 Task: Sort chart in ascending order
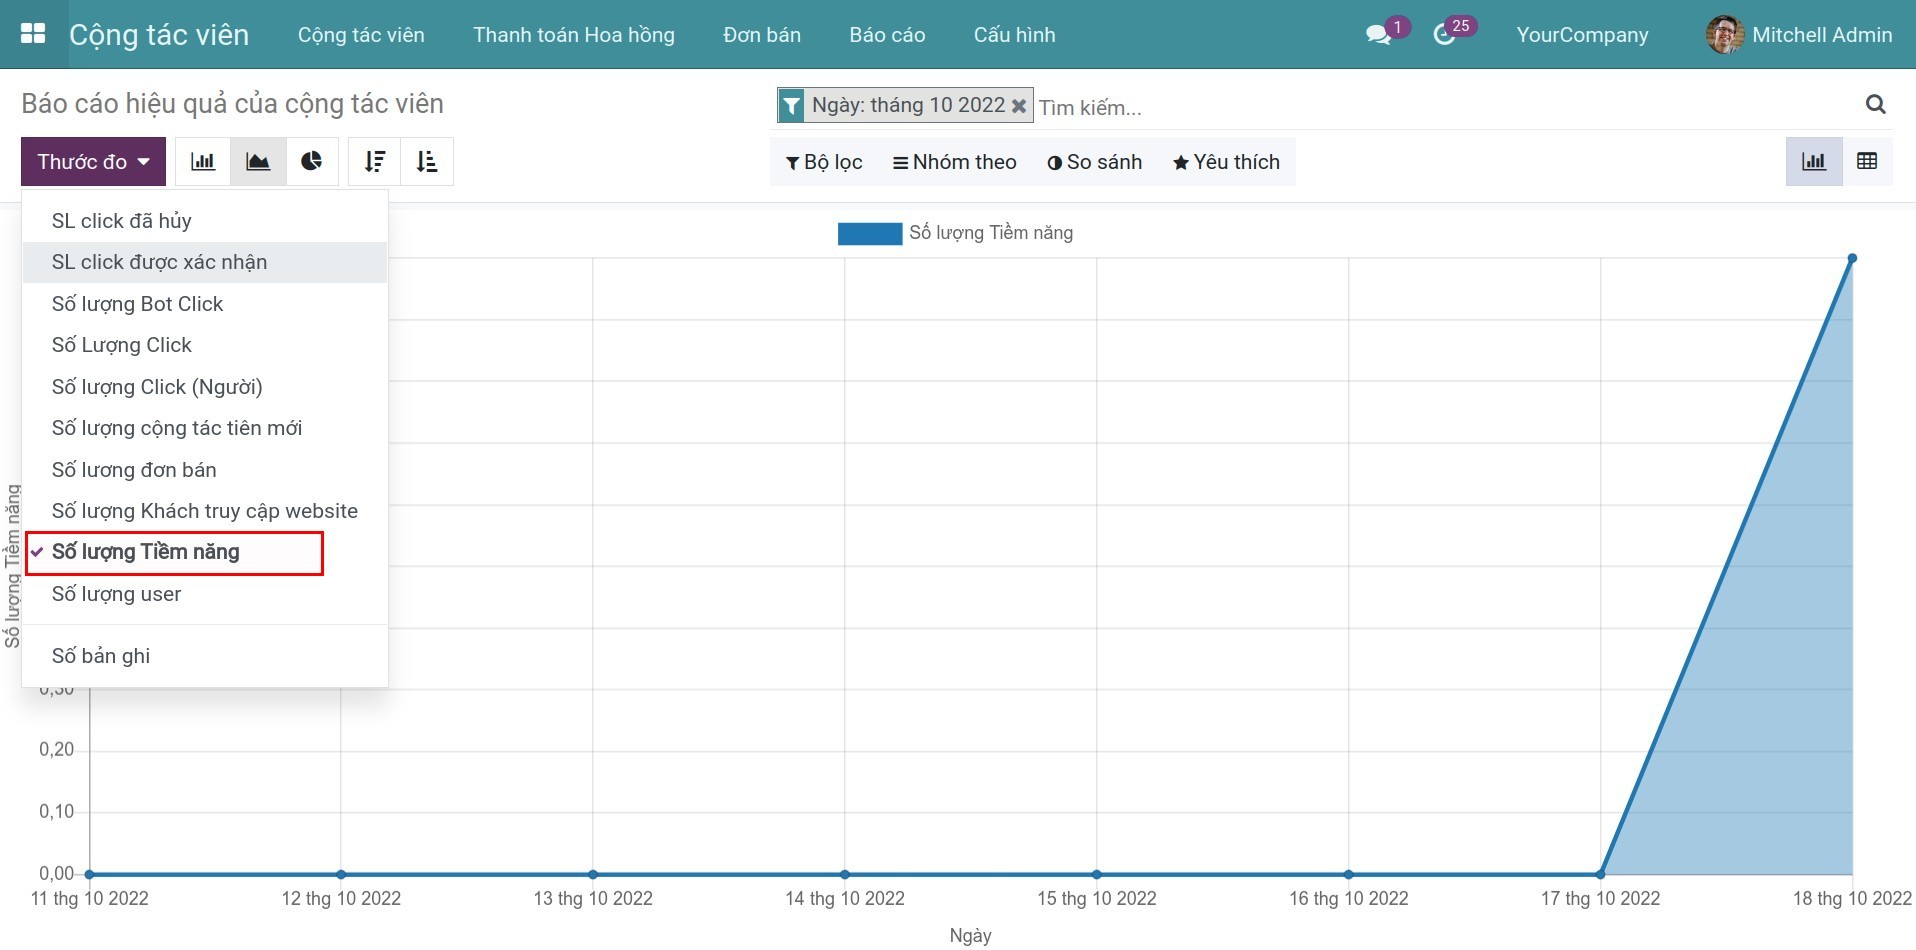[427, 162]
